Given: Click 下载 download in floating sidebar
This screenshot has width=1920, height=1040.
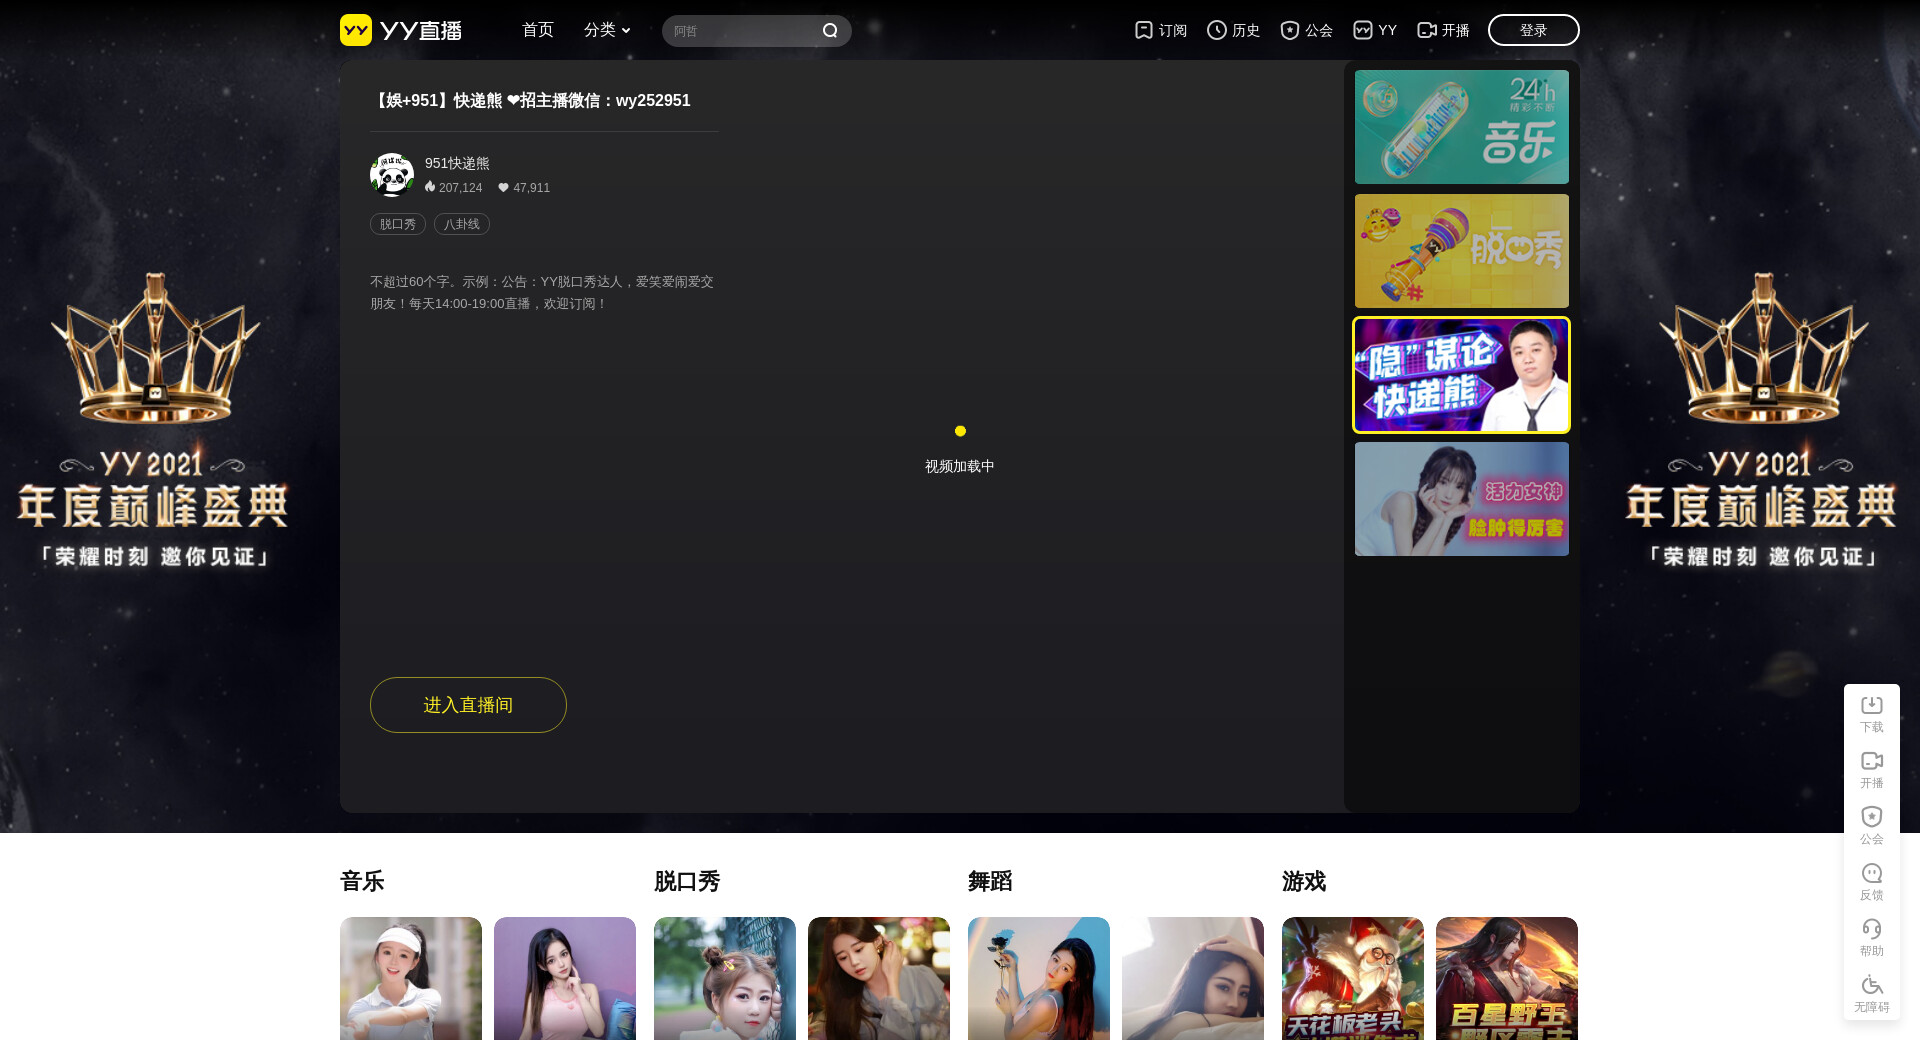Looking at the screenshot, I should (1872, 714).
